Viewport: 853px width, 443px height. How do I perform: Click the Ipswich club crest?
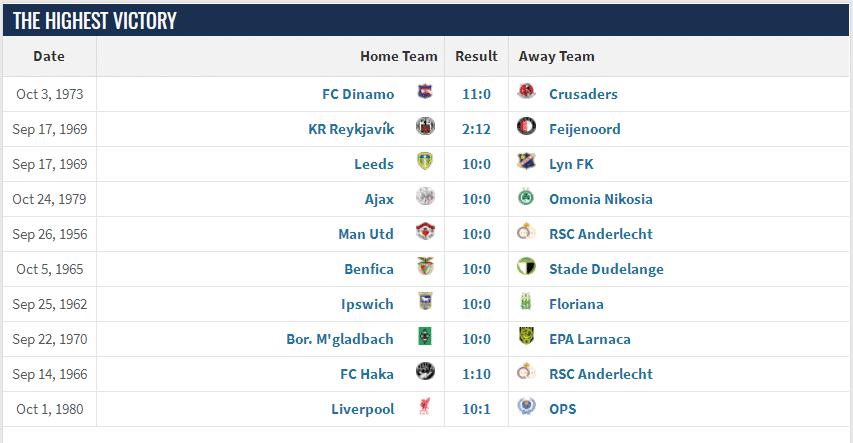click(x=425, y=301)
